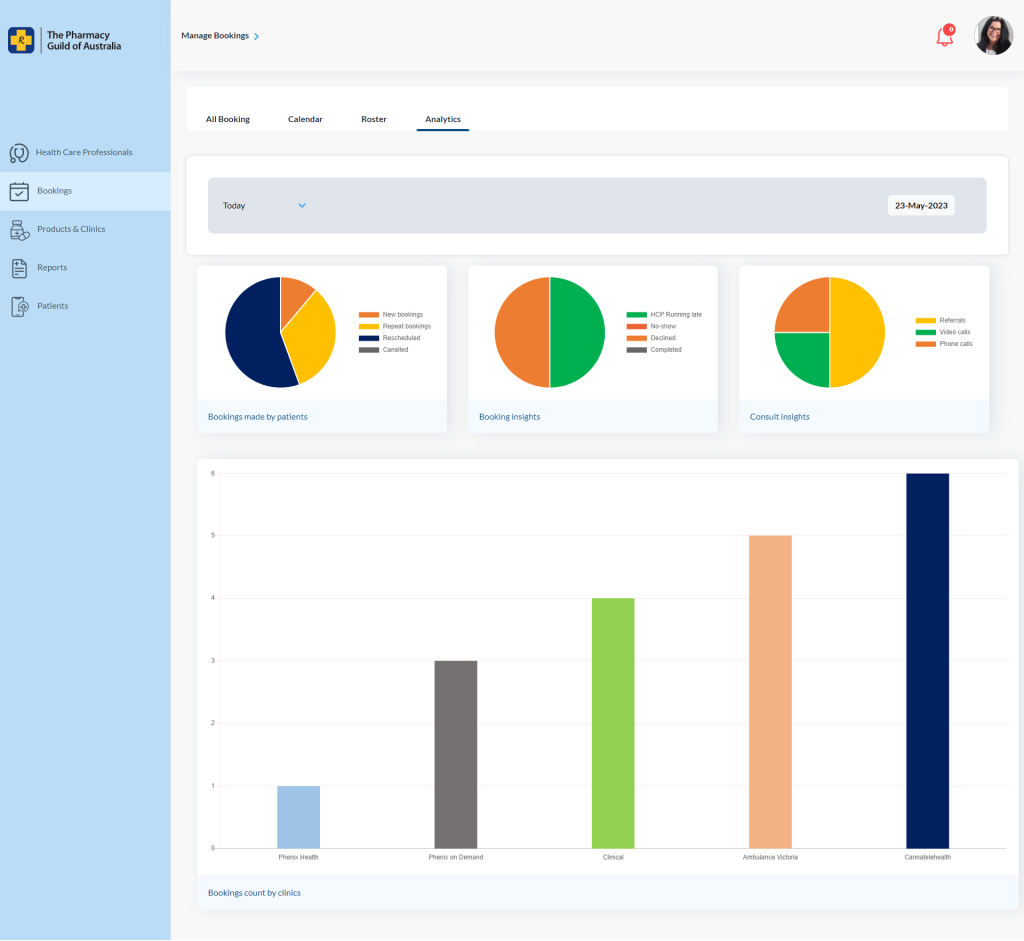Click the Bookings count by clinics link

tap(254, 893)
